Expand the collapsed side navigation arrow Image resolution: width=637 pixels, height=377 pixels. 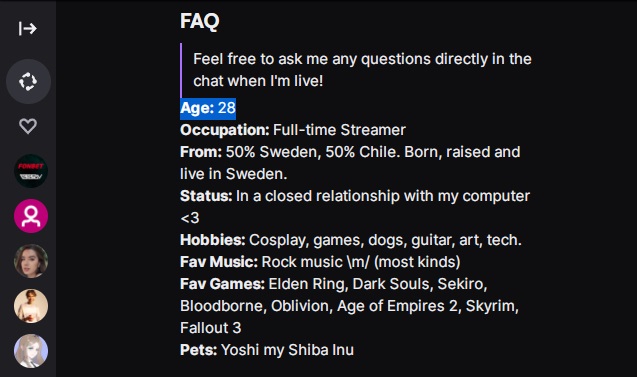28,28
